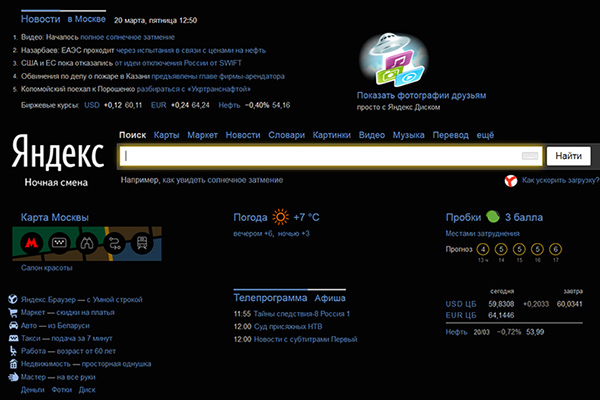Open the virtual keyboard icon in search field
This screenshot has height=400, width=600.
coord(530,156)
